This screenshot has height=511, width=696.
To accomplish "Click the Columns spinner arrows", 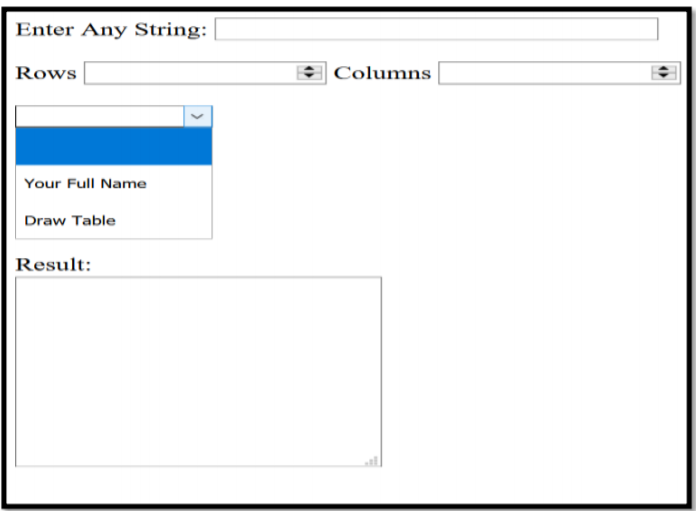I will point(663,72).
